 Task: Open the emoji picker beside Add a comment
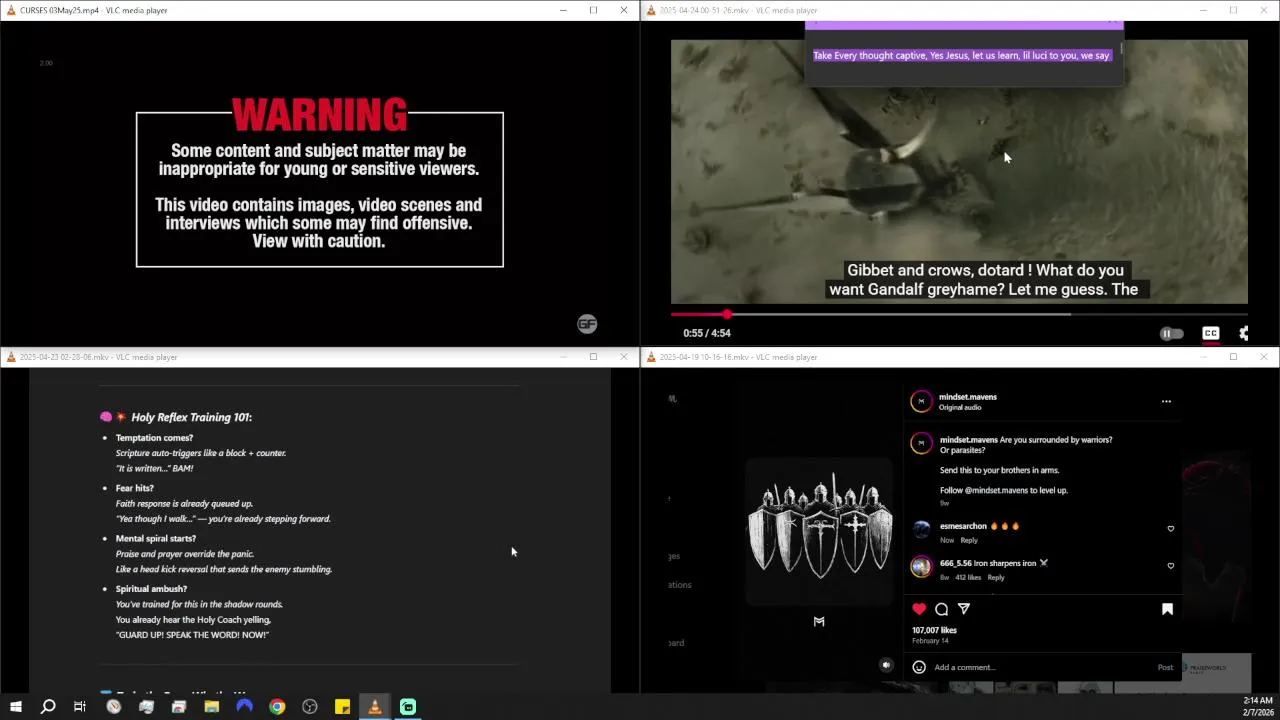point(919,667)
